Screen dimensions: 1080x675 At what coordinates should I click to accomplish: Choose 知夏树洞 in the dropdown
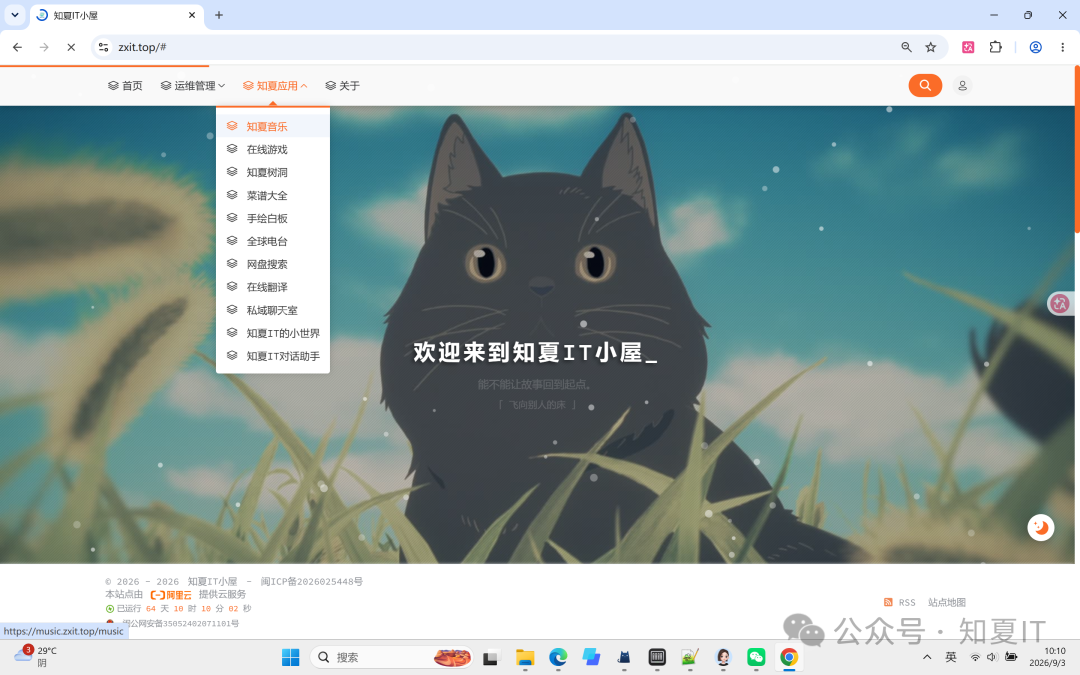click(273, 172)
